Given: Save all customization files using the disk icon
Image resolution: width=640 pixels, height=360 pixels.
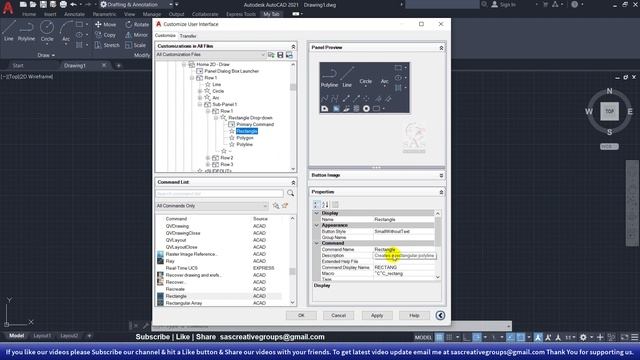Looking at the screenshot, I should point(280,55).
